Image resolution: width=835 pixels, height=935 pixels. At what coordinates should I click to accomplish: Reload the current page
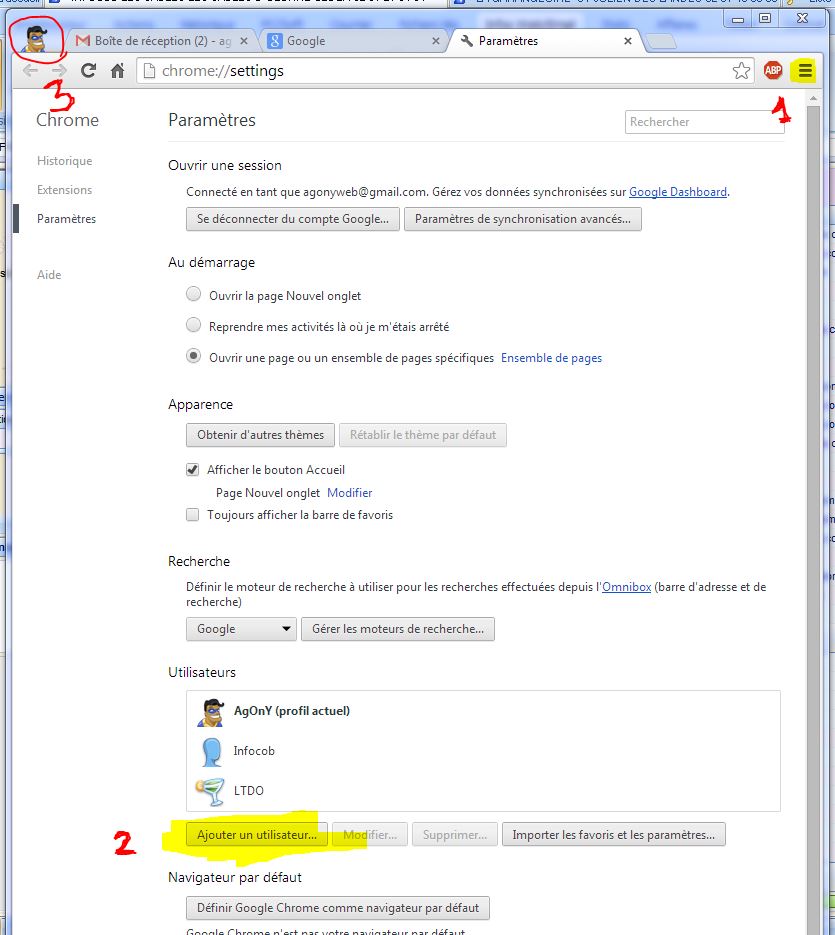88,70
